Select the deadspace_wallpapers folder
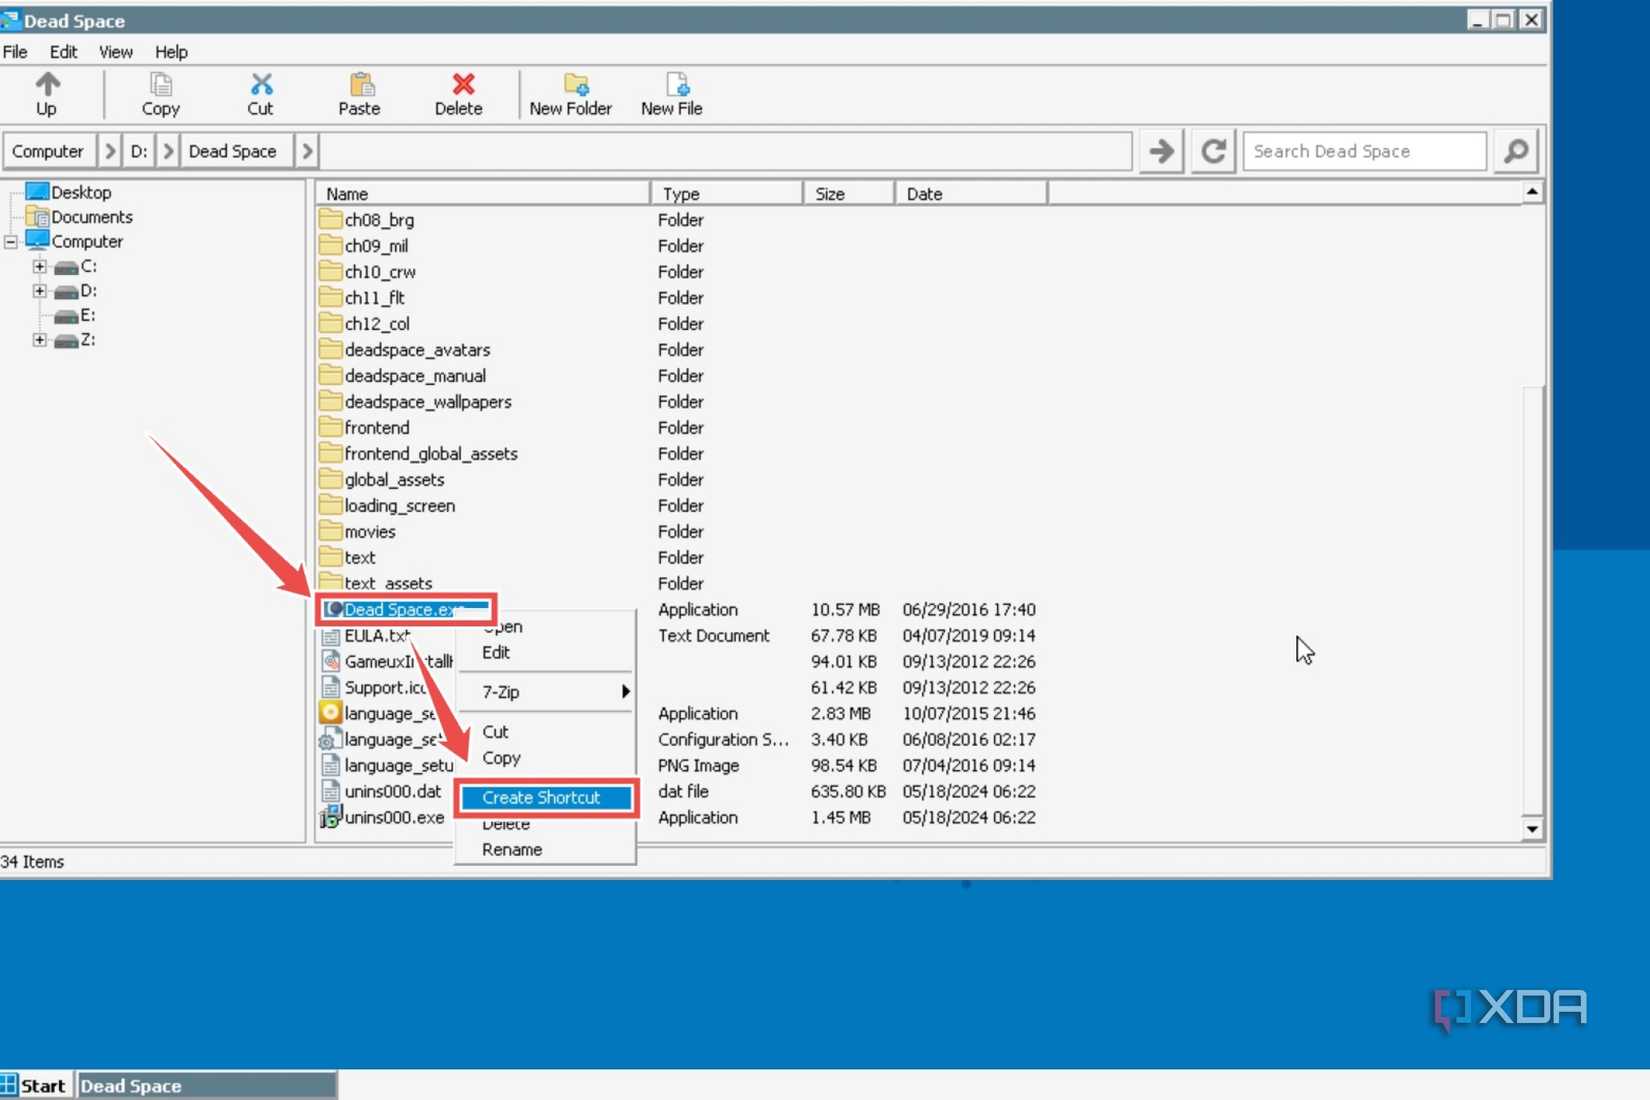Viewport: 1650px width, 1100px height. click(415, 402)
